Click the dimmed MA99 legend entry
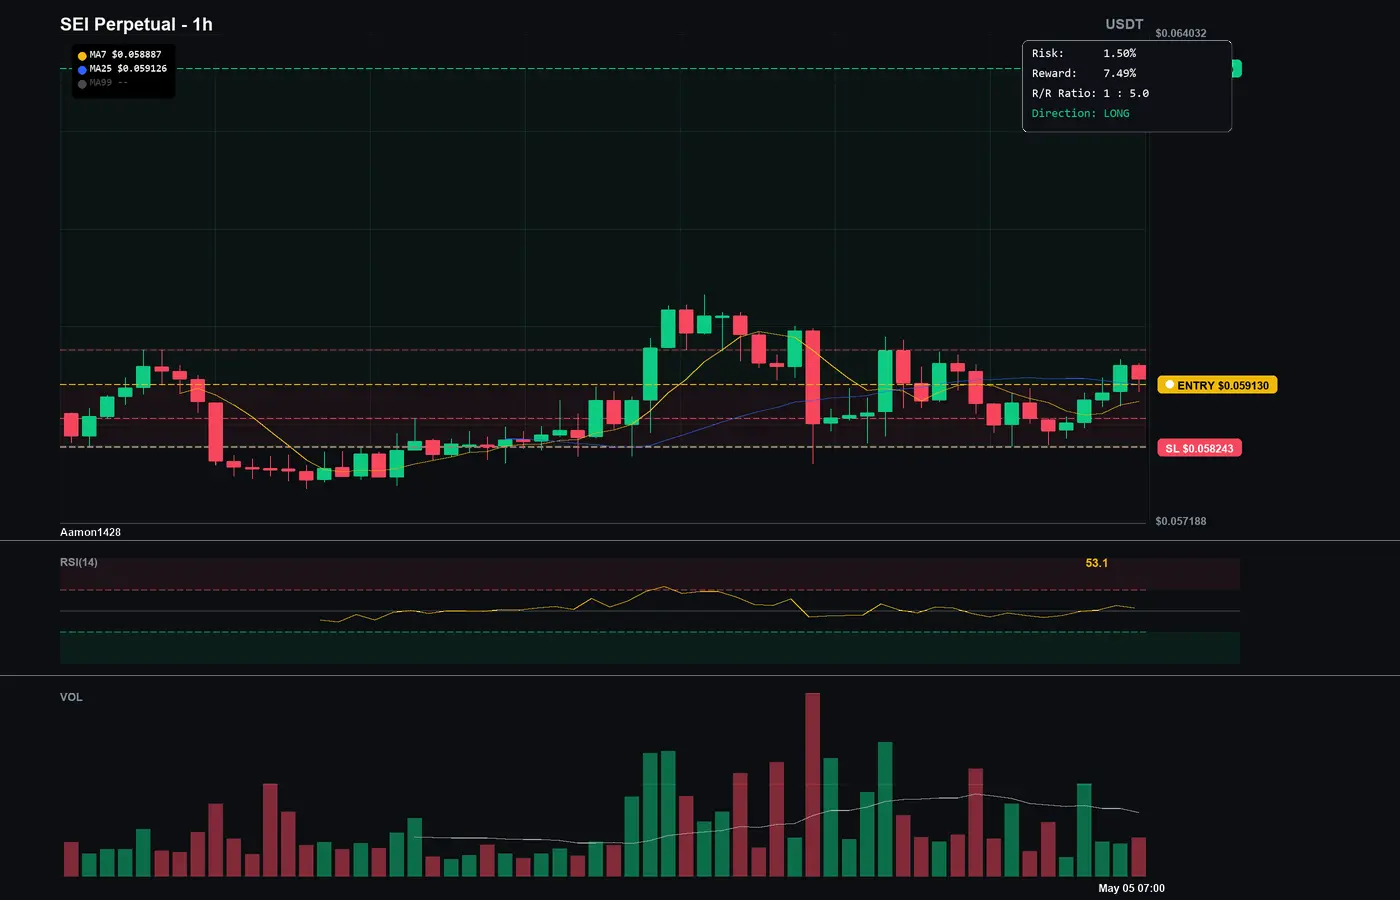1400x900 pixels. tap(108, 83)
